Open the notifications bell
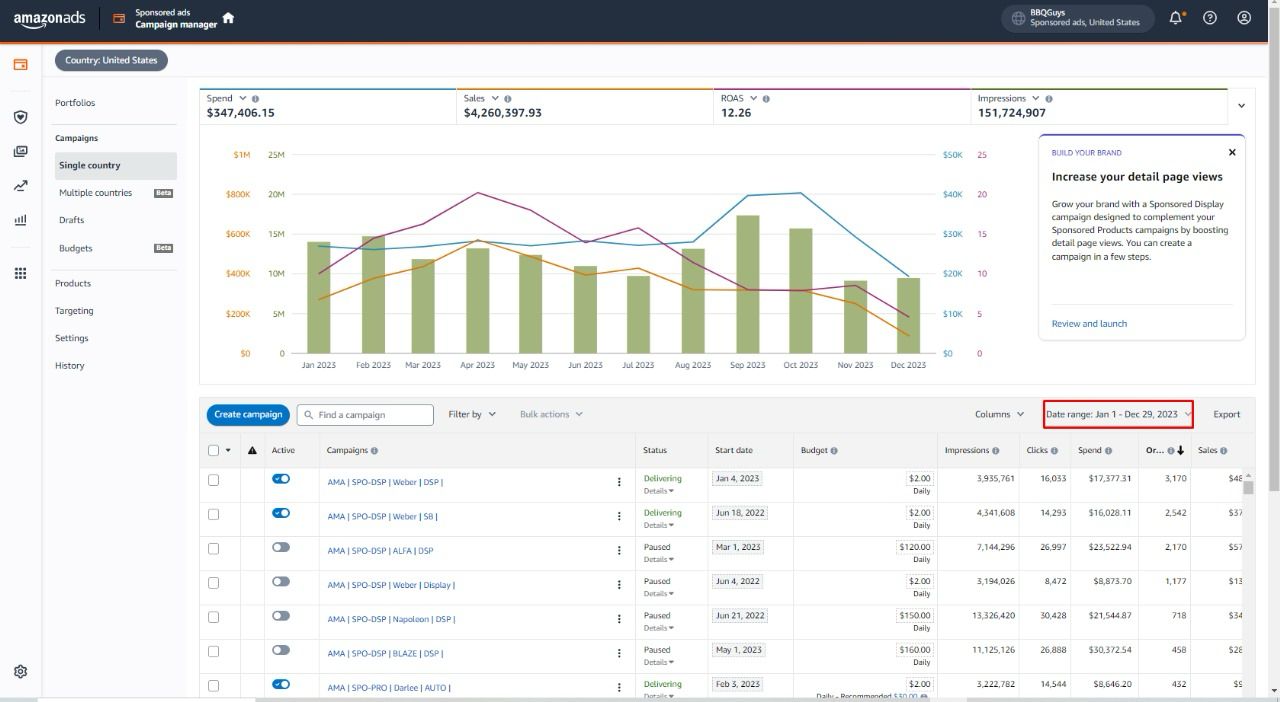1280x702 pixels. click(x=1176, y=18)
